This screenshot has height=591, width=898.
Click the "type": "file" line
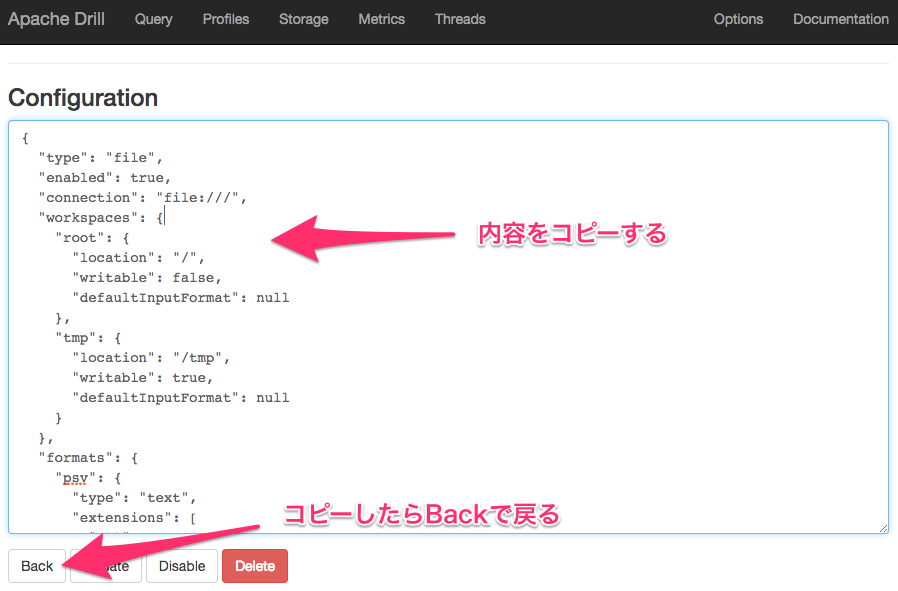click(101, 157)
